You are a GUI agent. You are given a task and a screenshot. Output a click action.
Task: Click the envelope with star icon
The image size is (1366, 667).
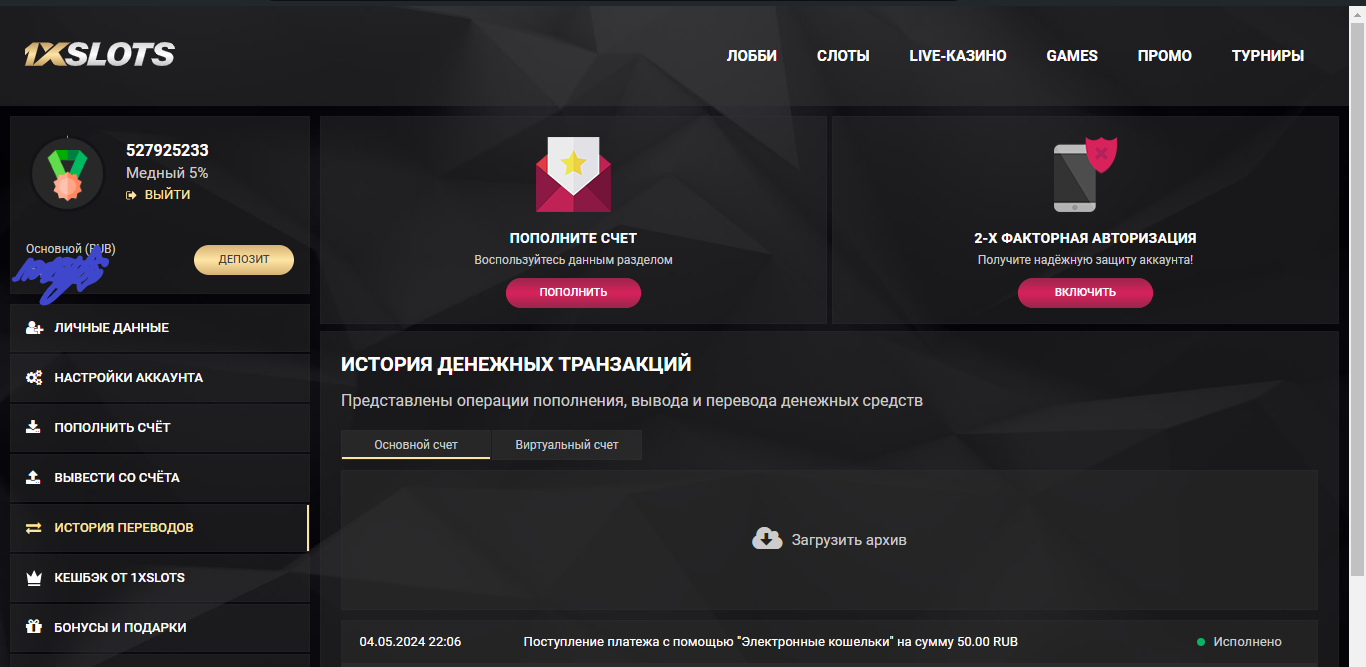(x=573, y=174)
